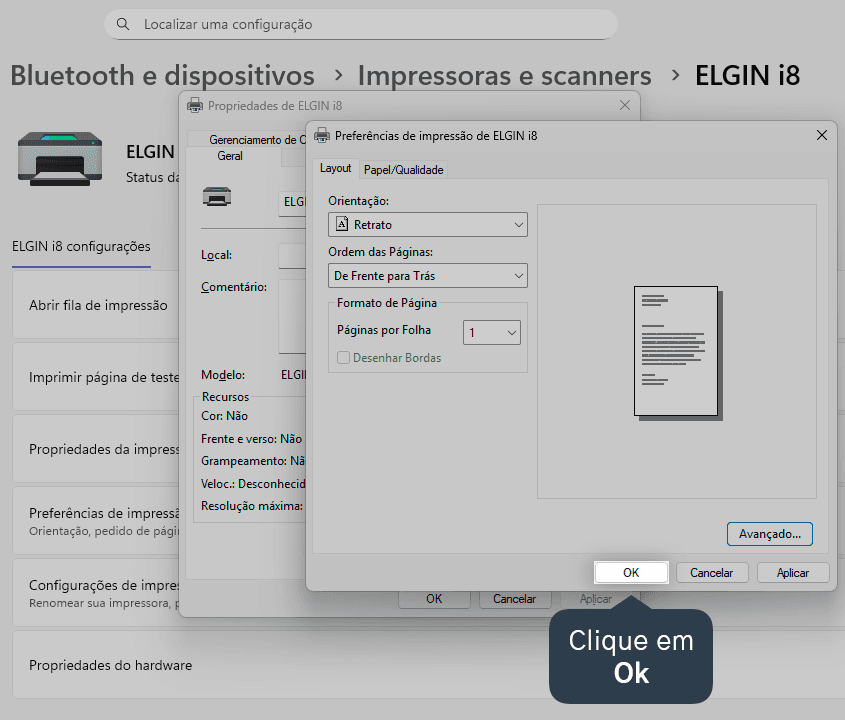Click Imprimir página de teste option
845x720 pixels.
(95, 377)
